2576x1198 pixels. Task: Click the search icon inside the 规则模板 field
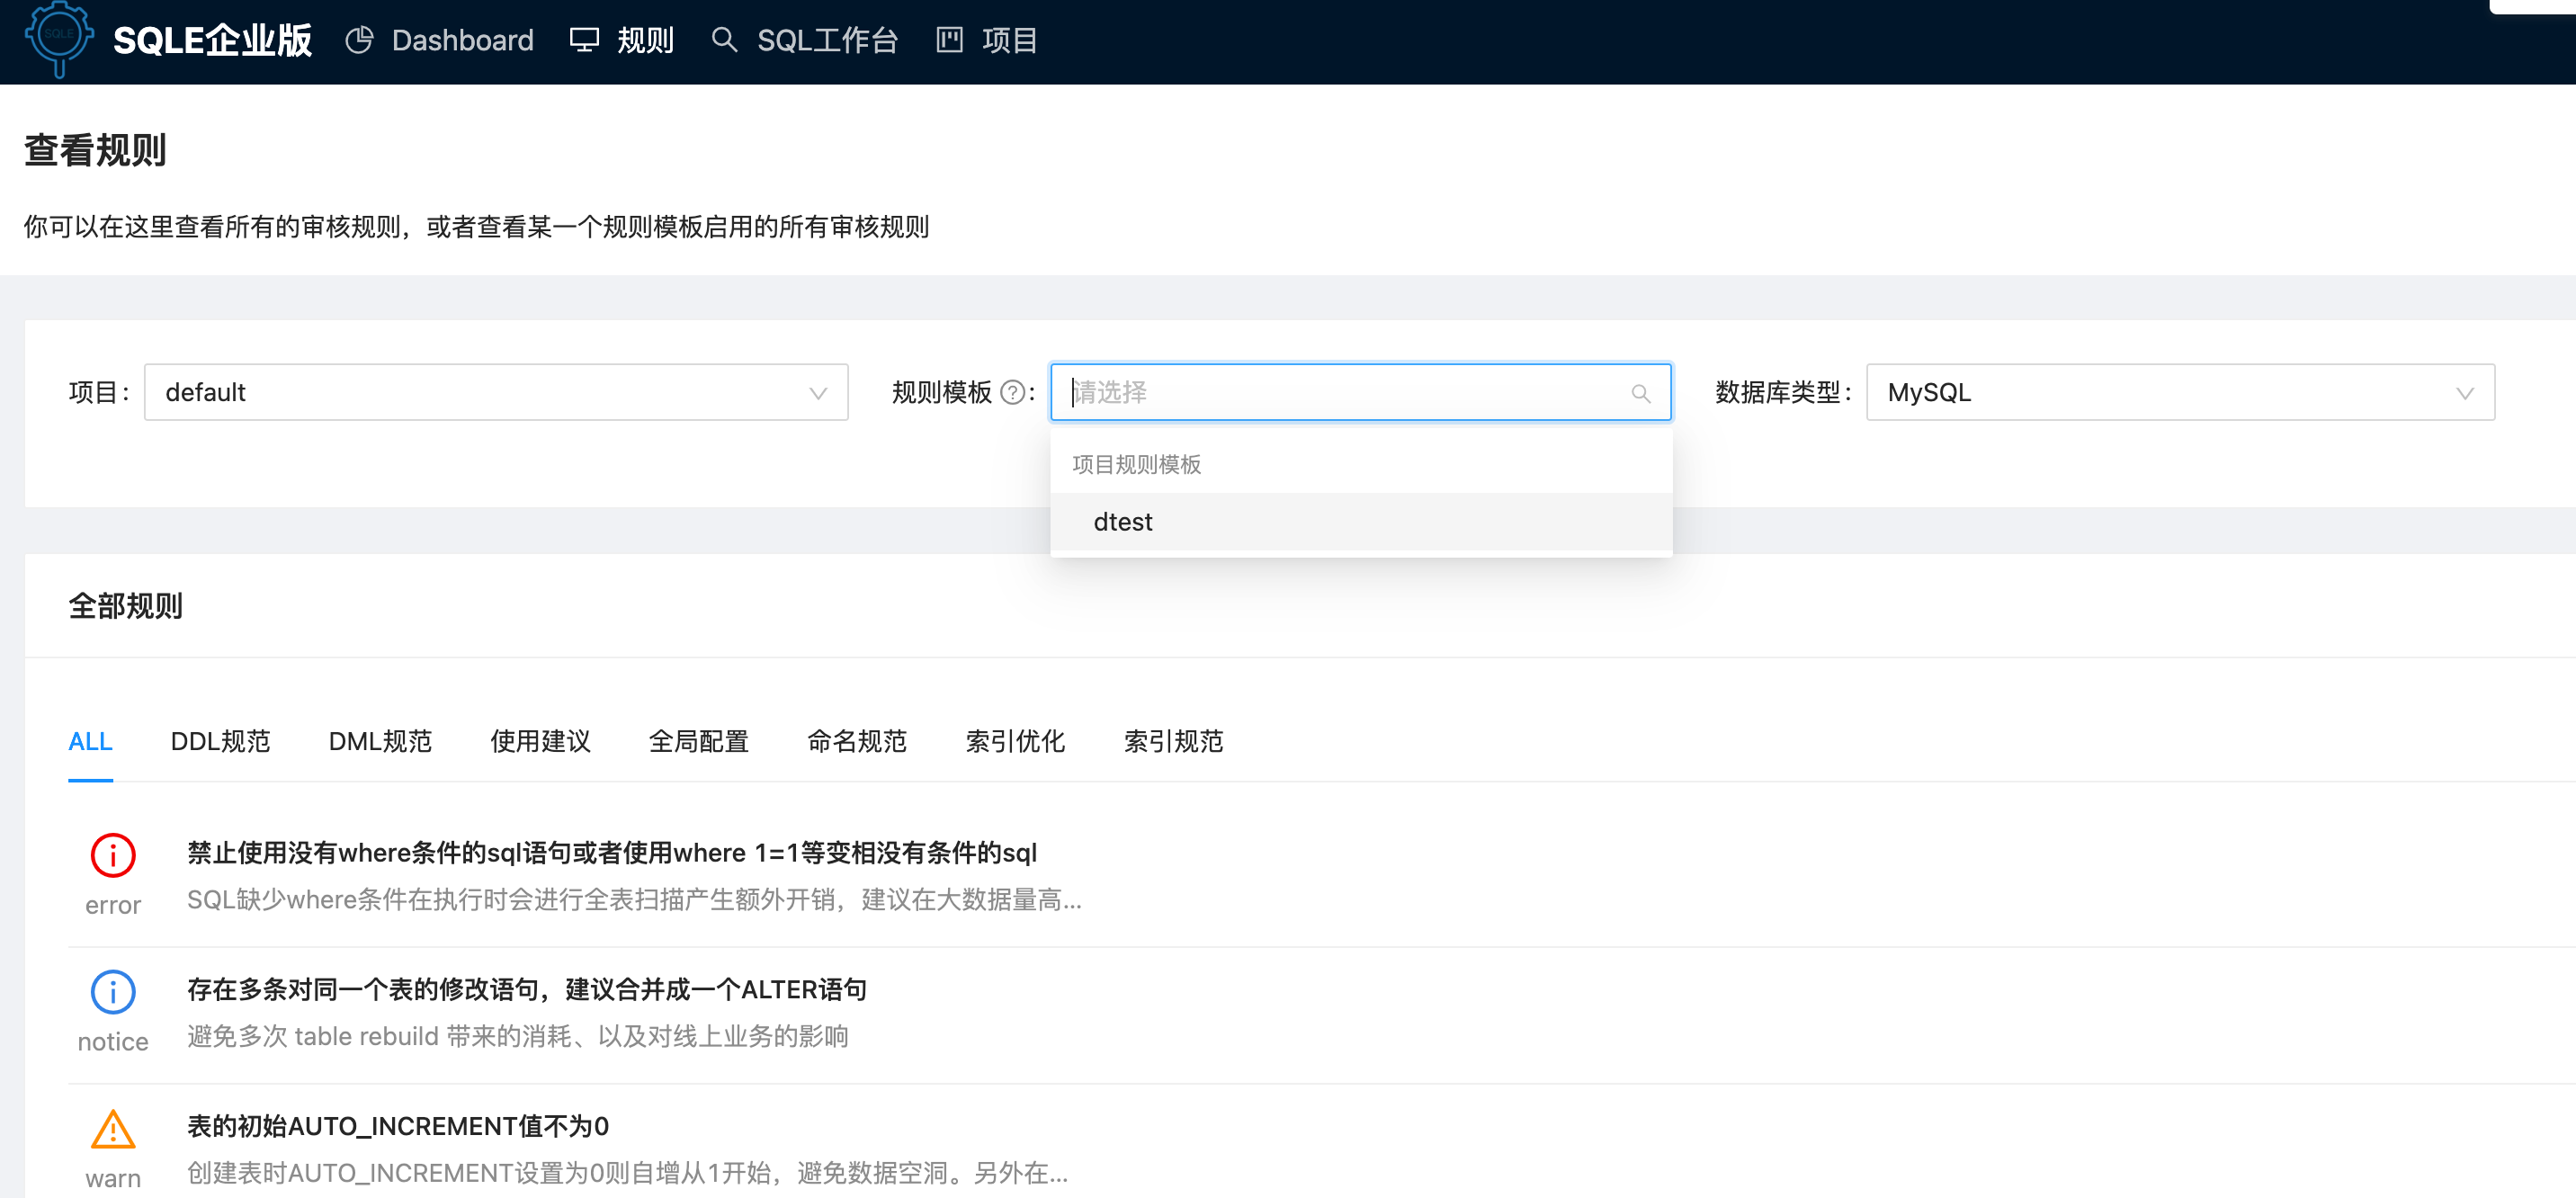[x=1641, y=392]
